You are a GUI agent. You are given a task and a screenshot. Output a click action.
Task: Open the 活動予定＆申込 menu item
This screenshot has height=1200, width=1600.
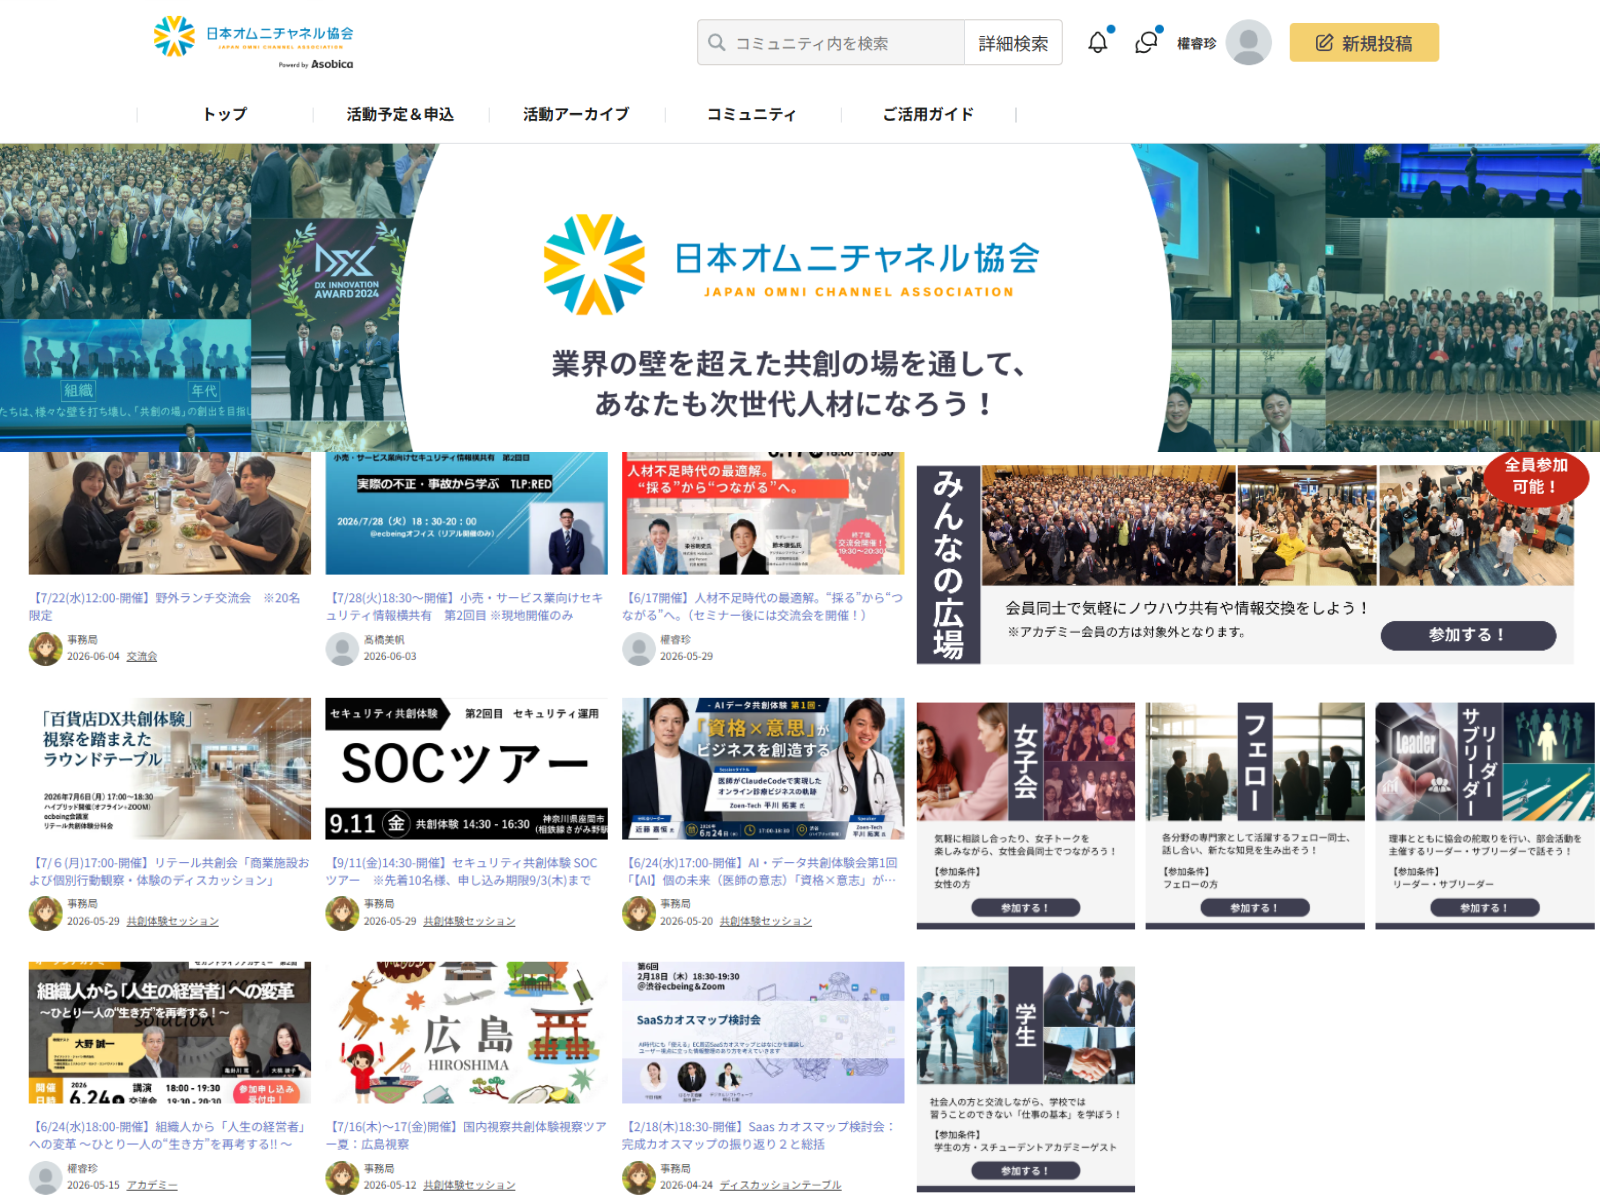[x=401, y=114]
